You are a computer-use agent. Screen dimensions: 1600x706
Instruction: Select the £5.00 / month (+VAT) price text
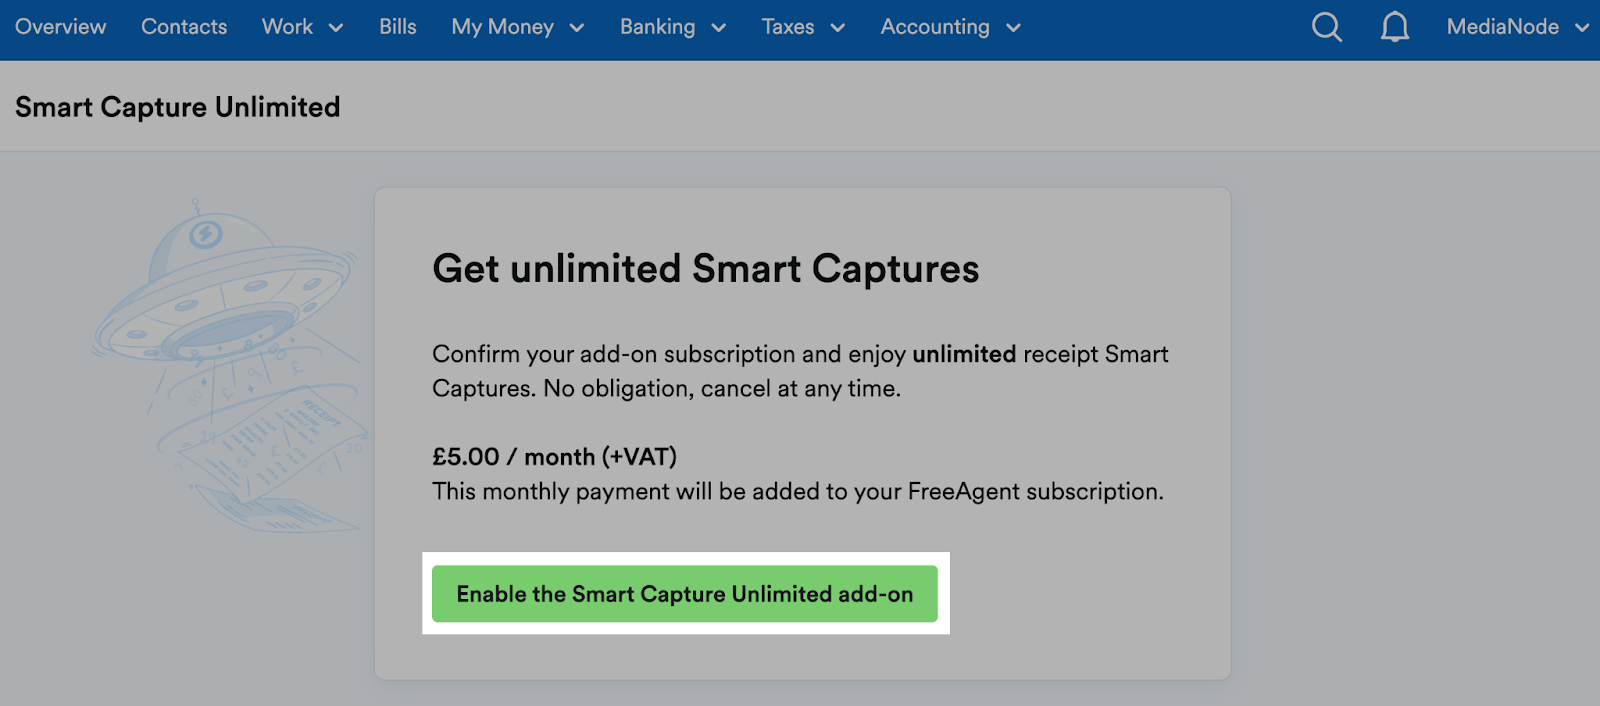(x=555, y=457)
